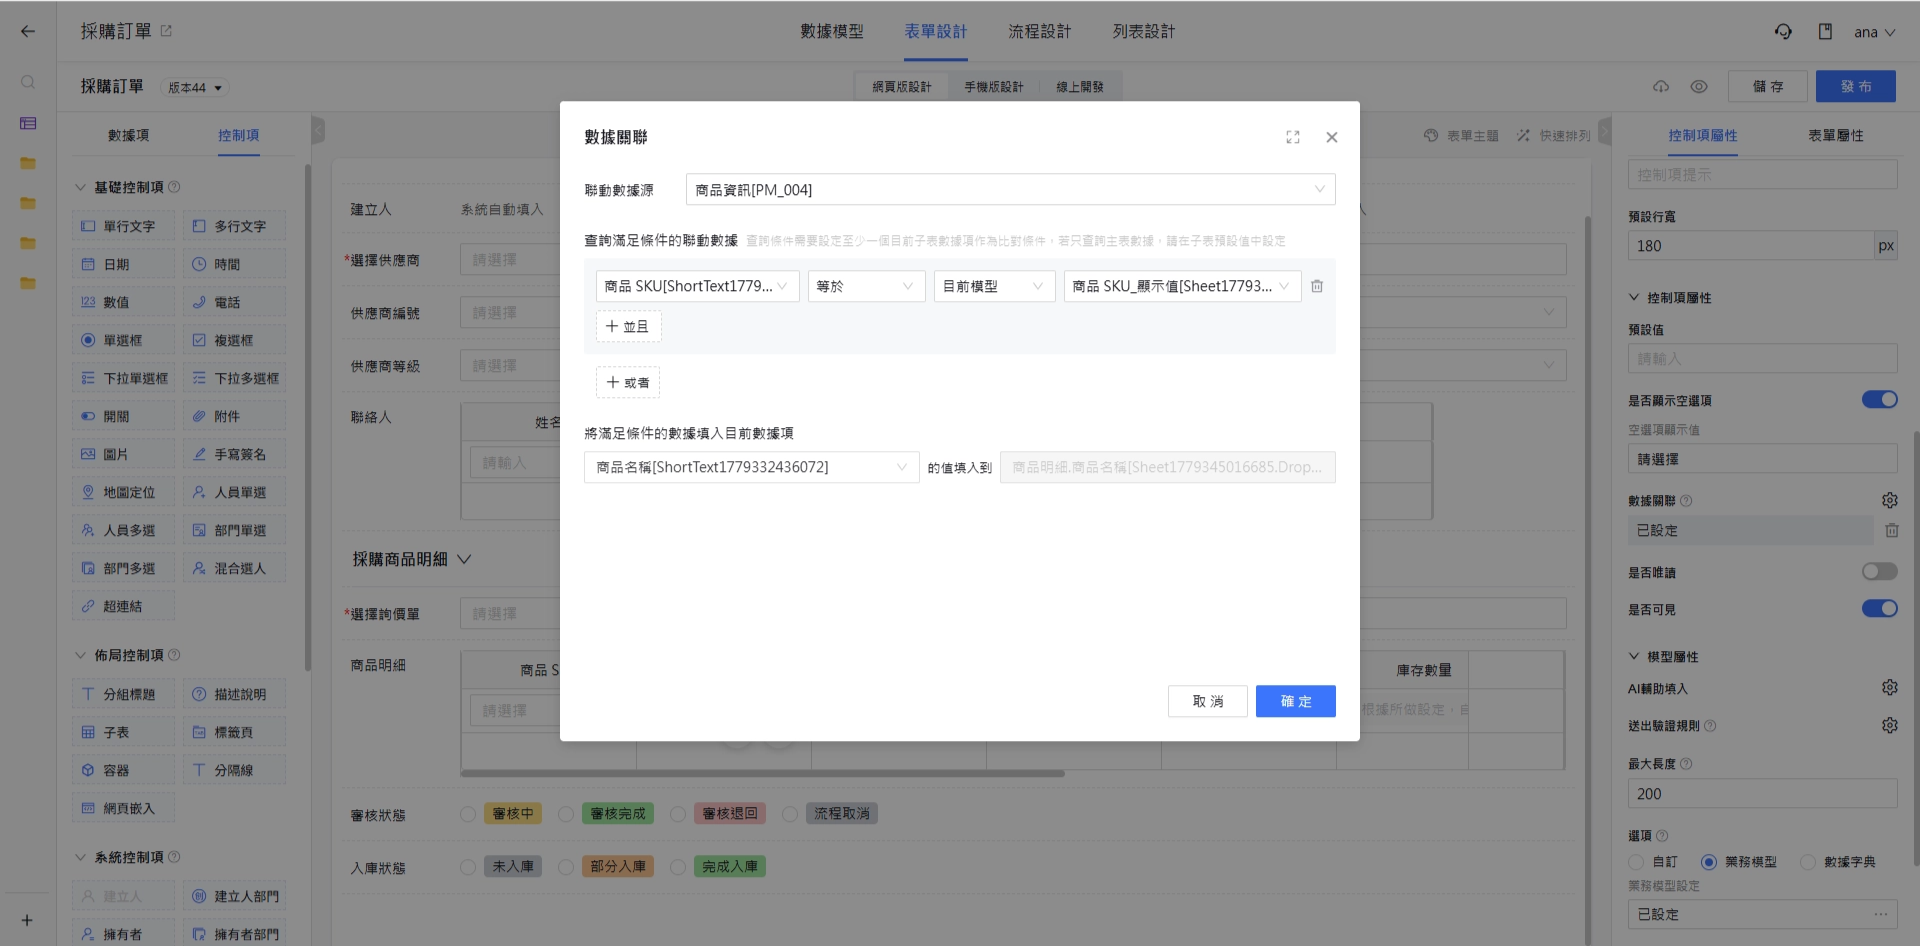Open the 目前模型 dropdown
1920x946 pixels.
(994, 286)
